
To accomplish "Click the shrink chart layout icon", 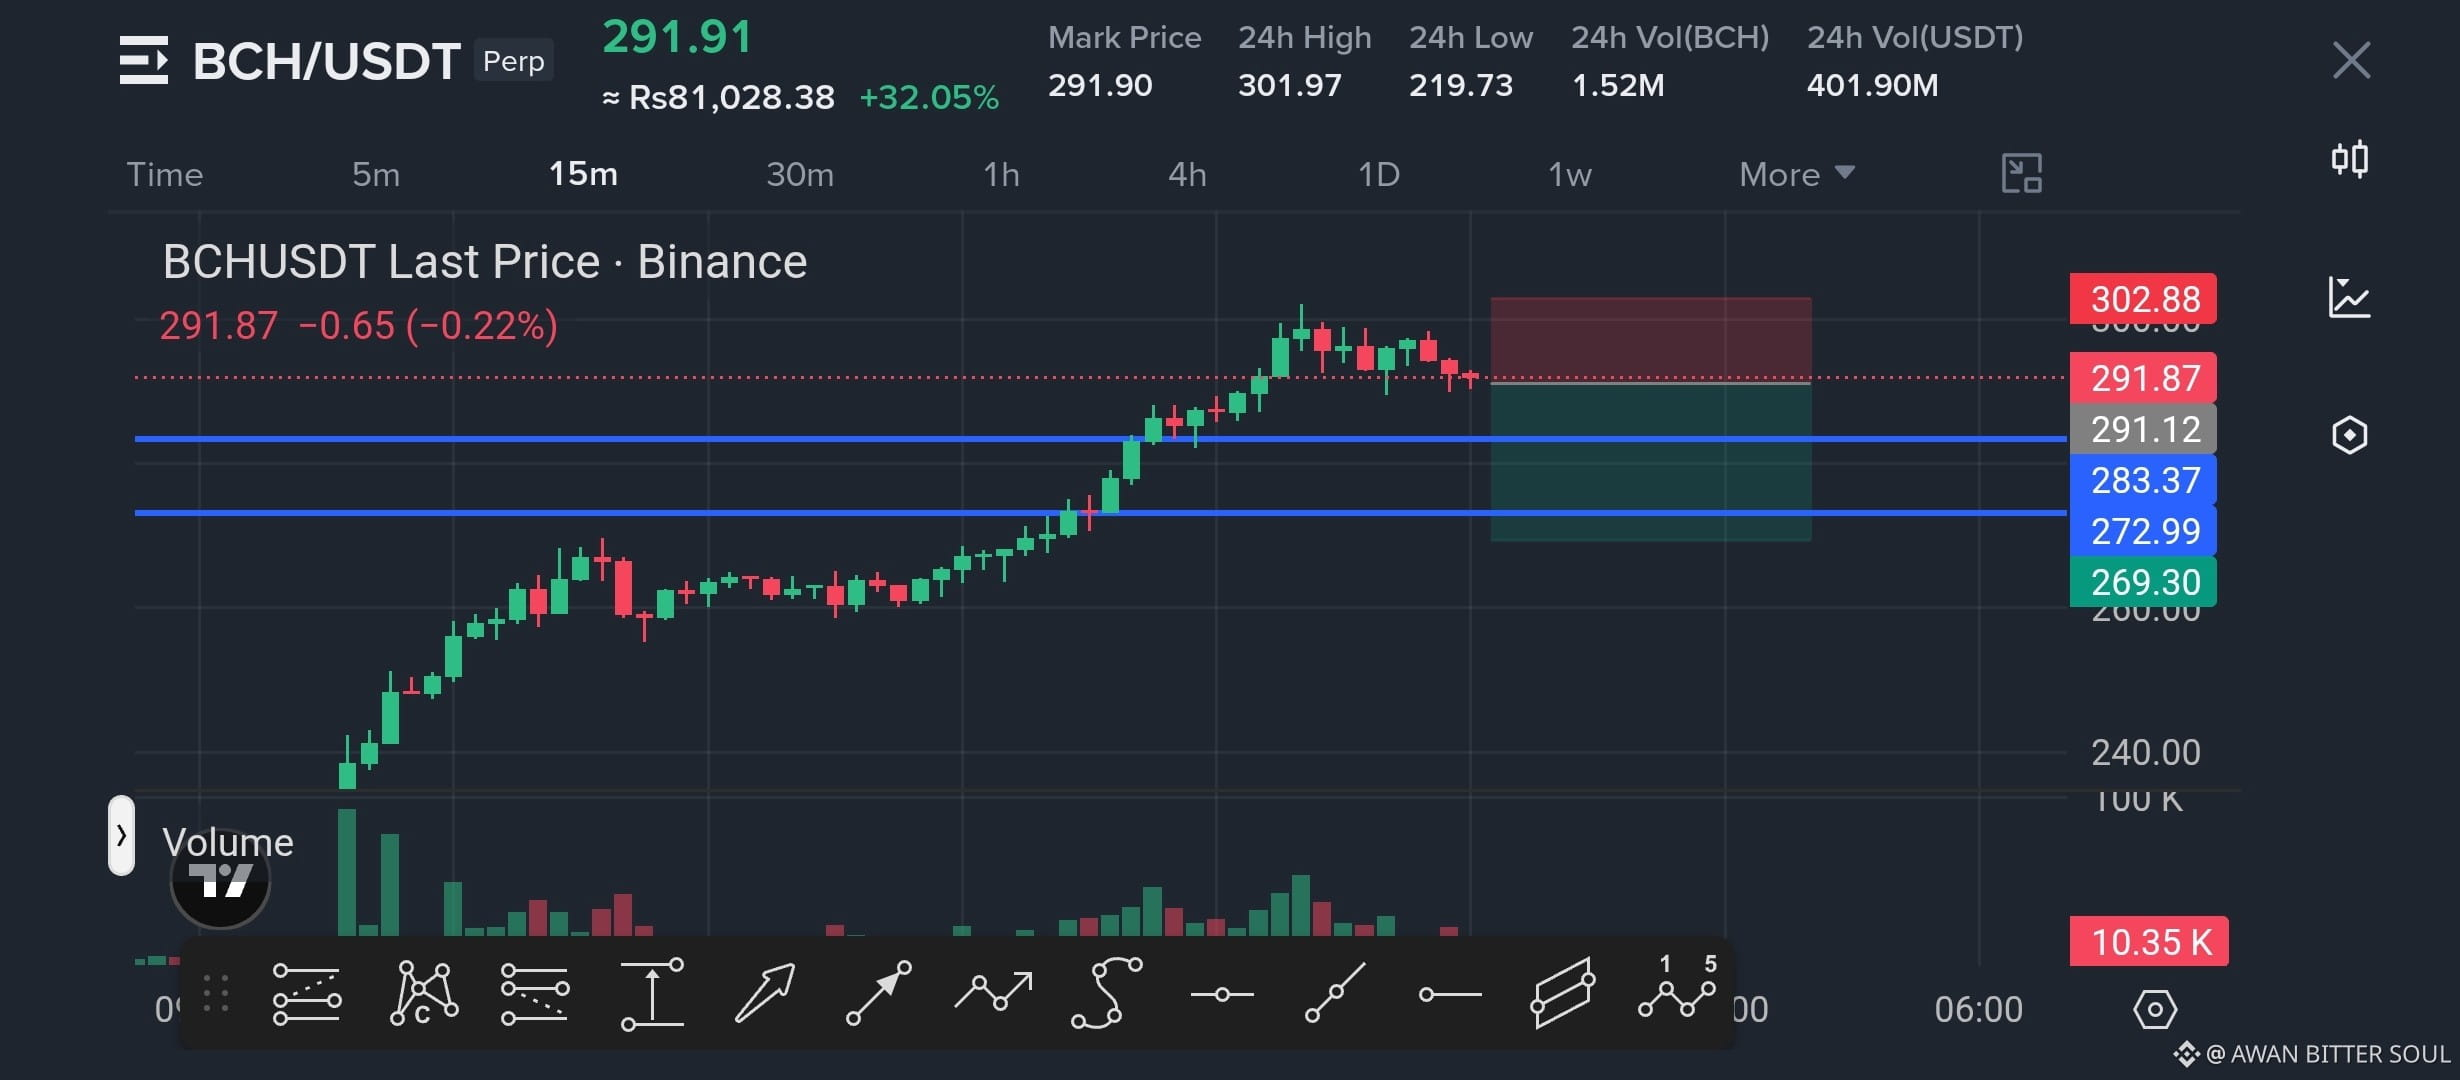I will tap(2021, 174).
